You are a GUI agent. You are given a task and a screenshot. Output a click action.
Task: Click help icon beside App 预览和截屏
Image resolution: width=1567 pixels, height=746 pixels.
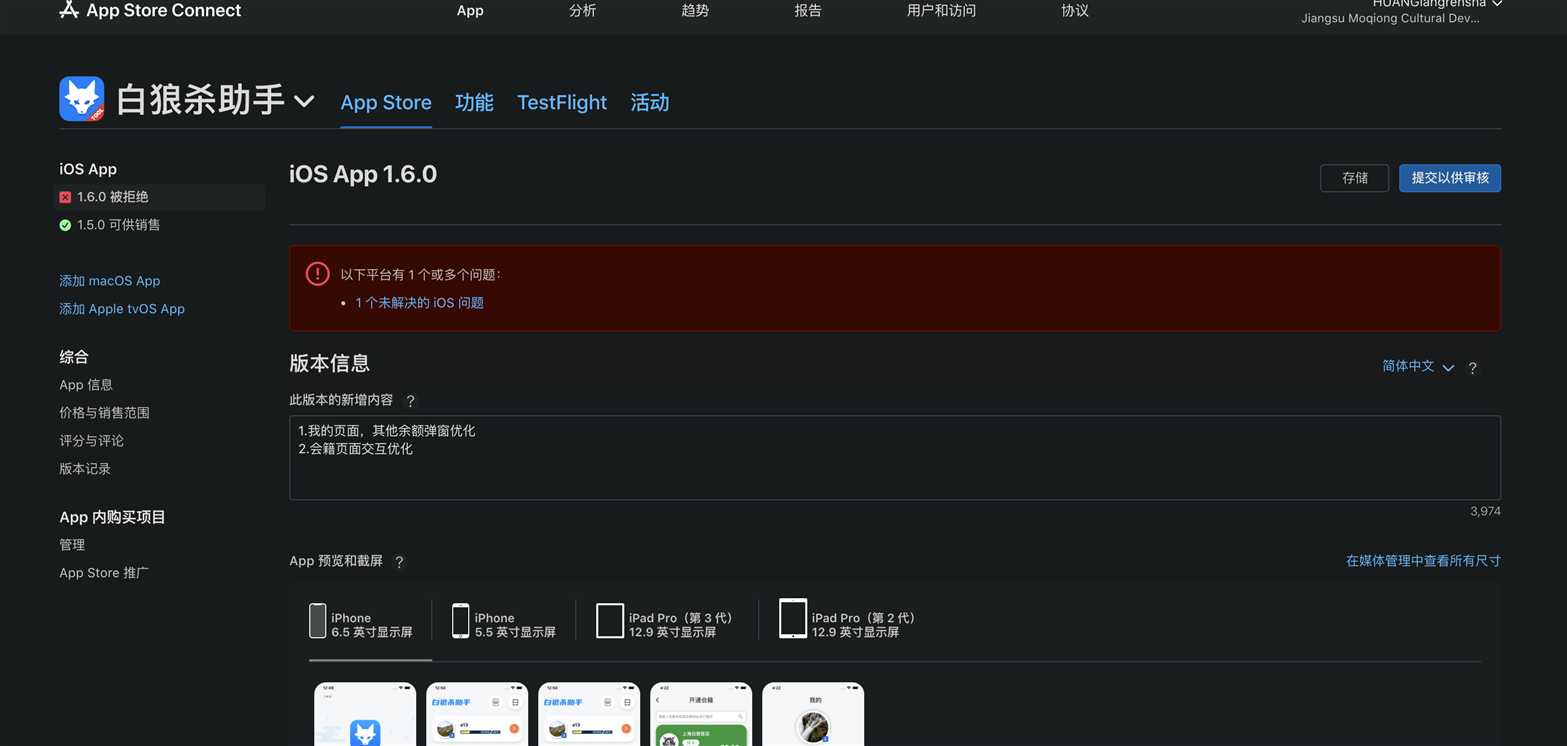[399, 562]
